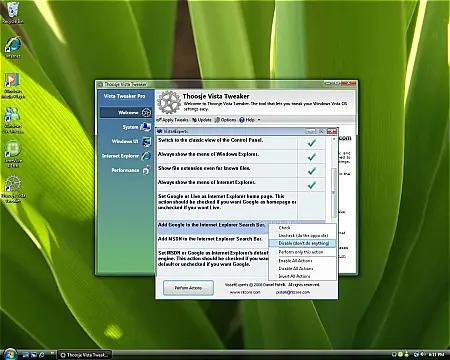Open the Windows UI section

point(131,141)
